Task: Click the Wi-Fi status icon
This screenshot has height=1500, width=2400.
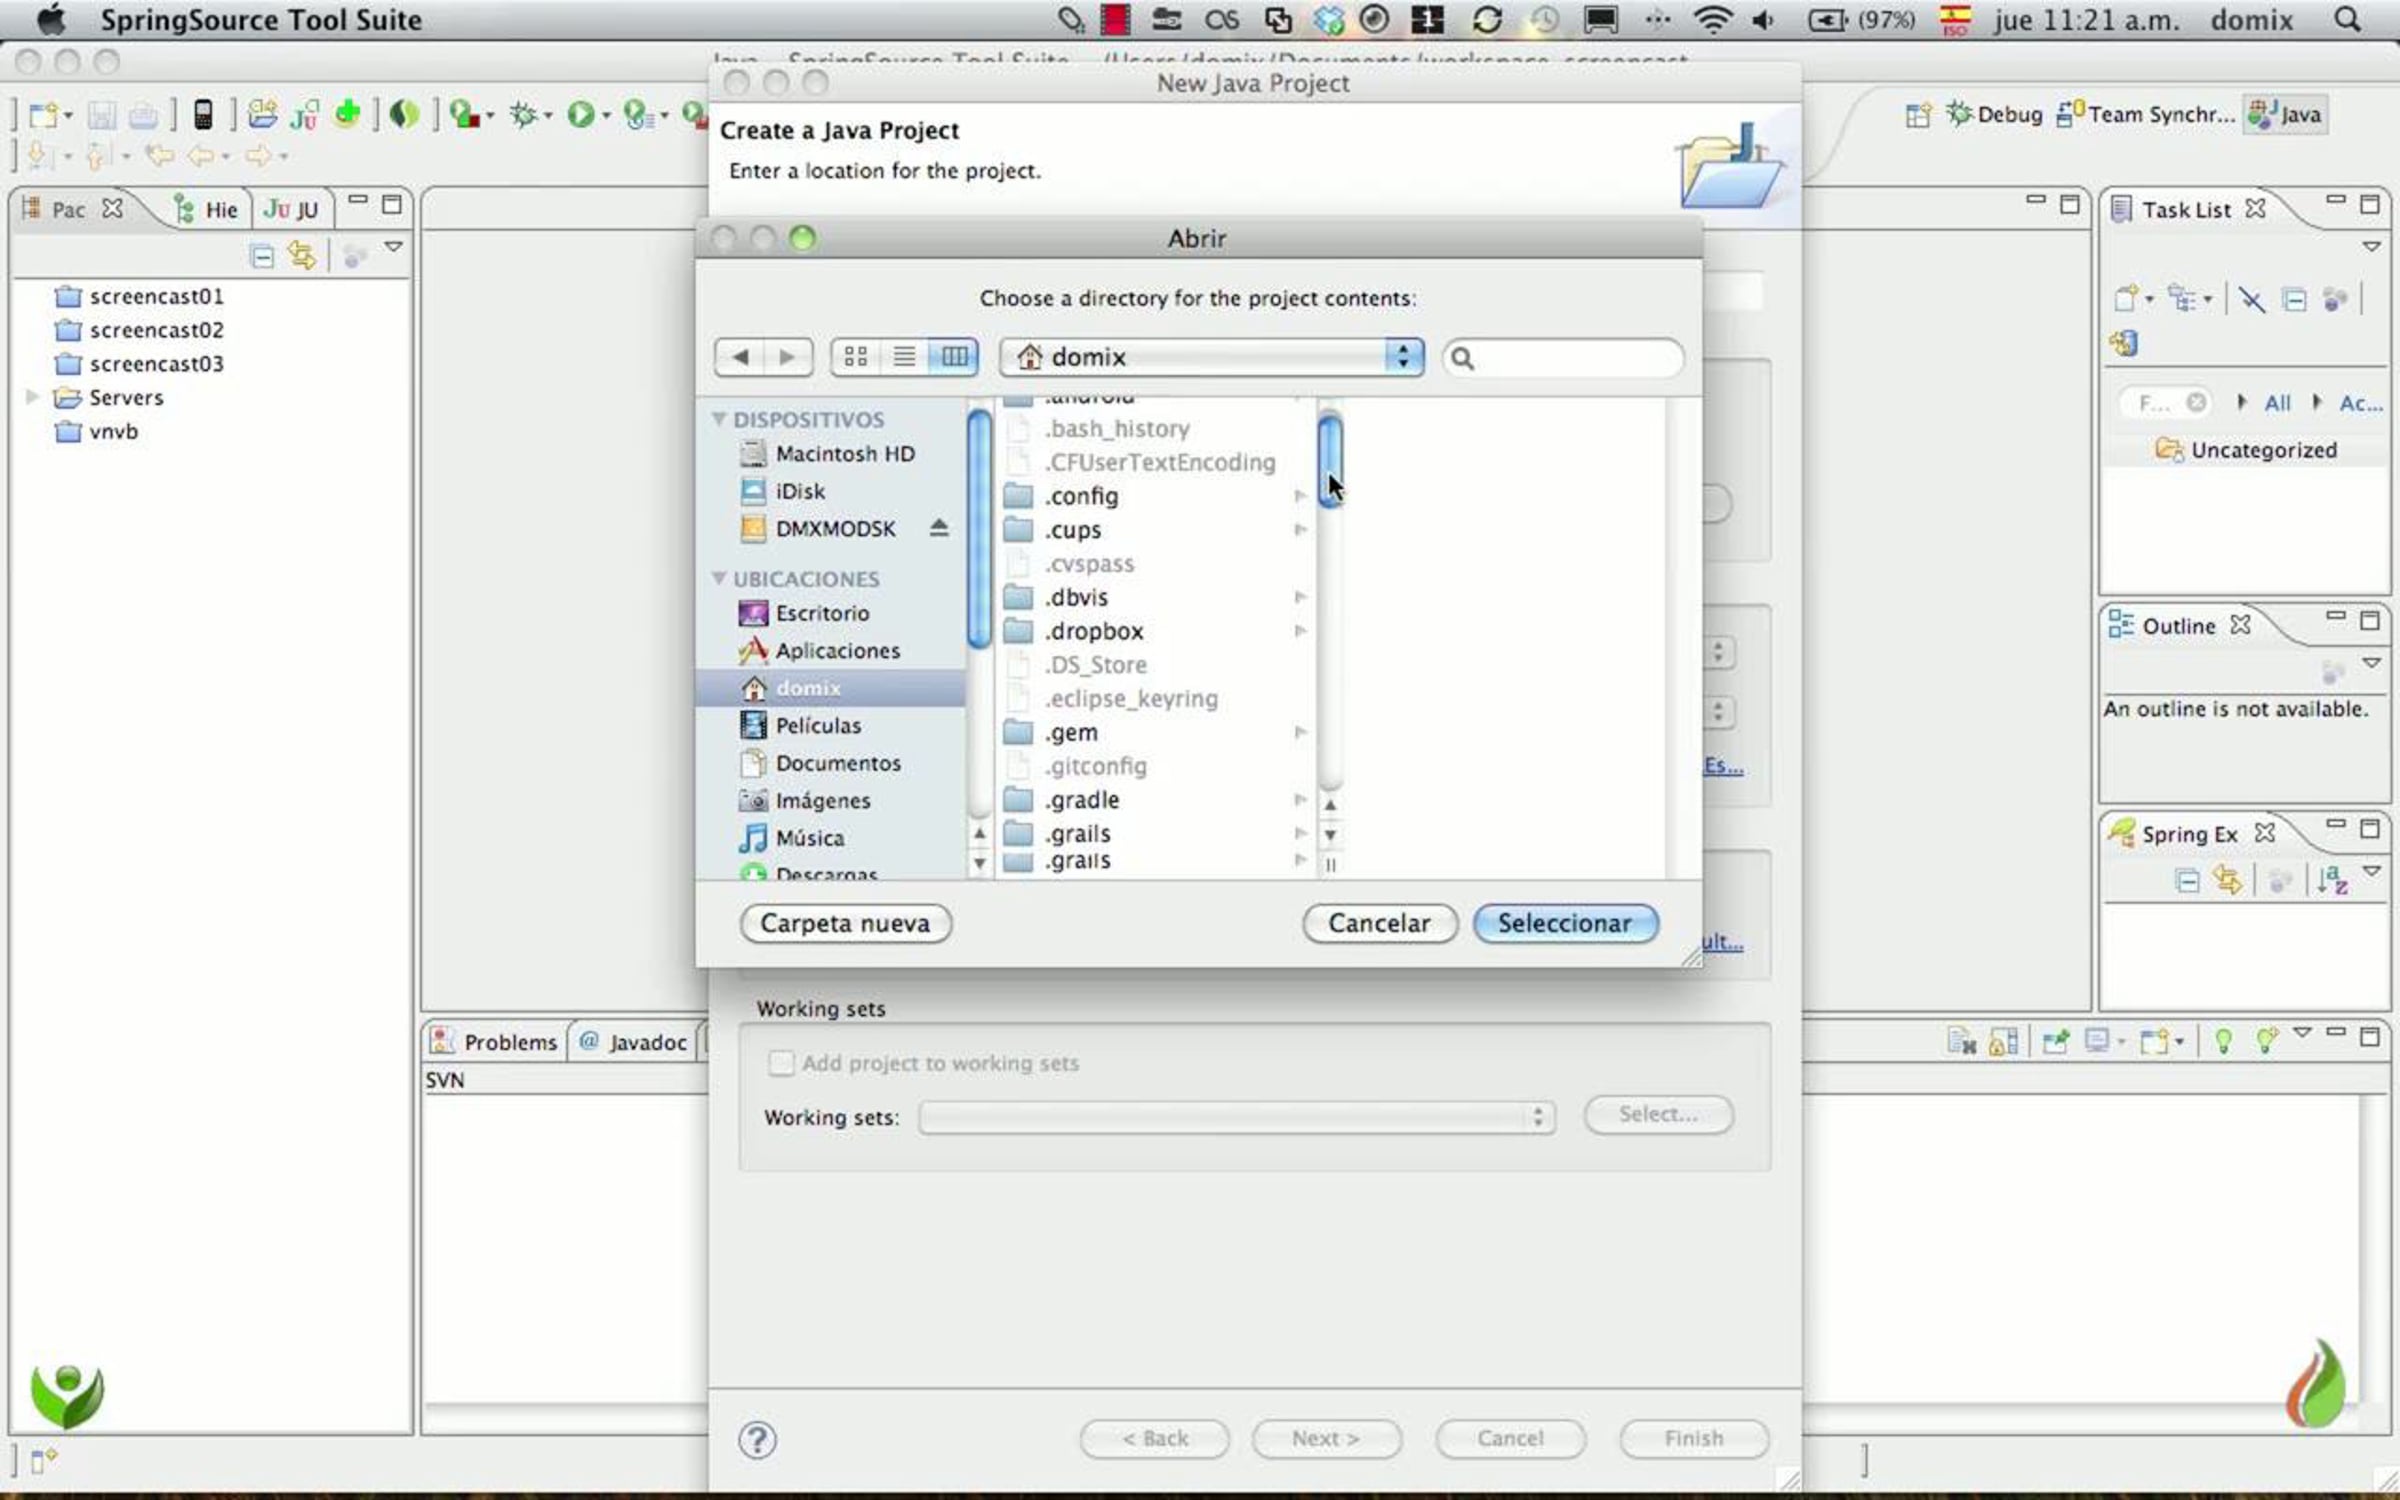Action: tap(1712, 20)
